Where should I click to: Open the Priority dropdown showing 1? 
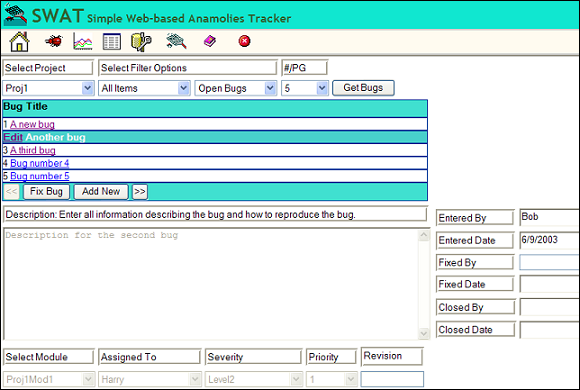pyautogui.click(x=331, y=379)
